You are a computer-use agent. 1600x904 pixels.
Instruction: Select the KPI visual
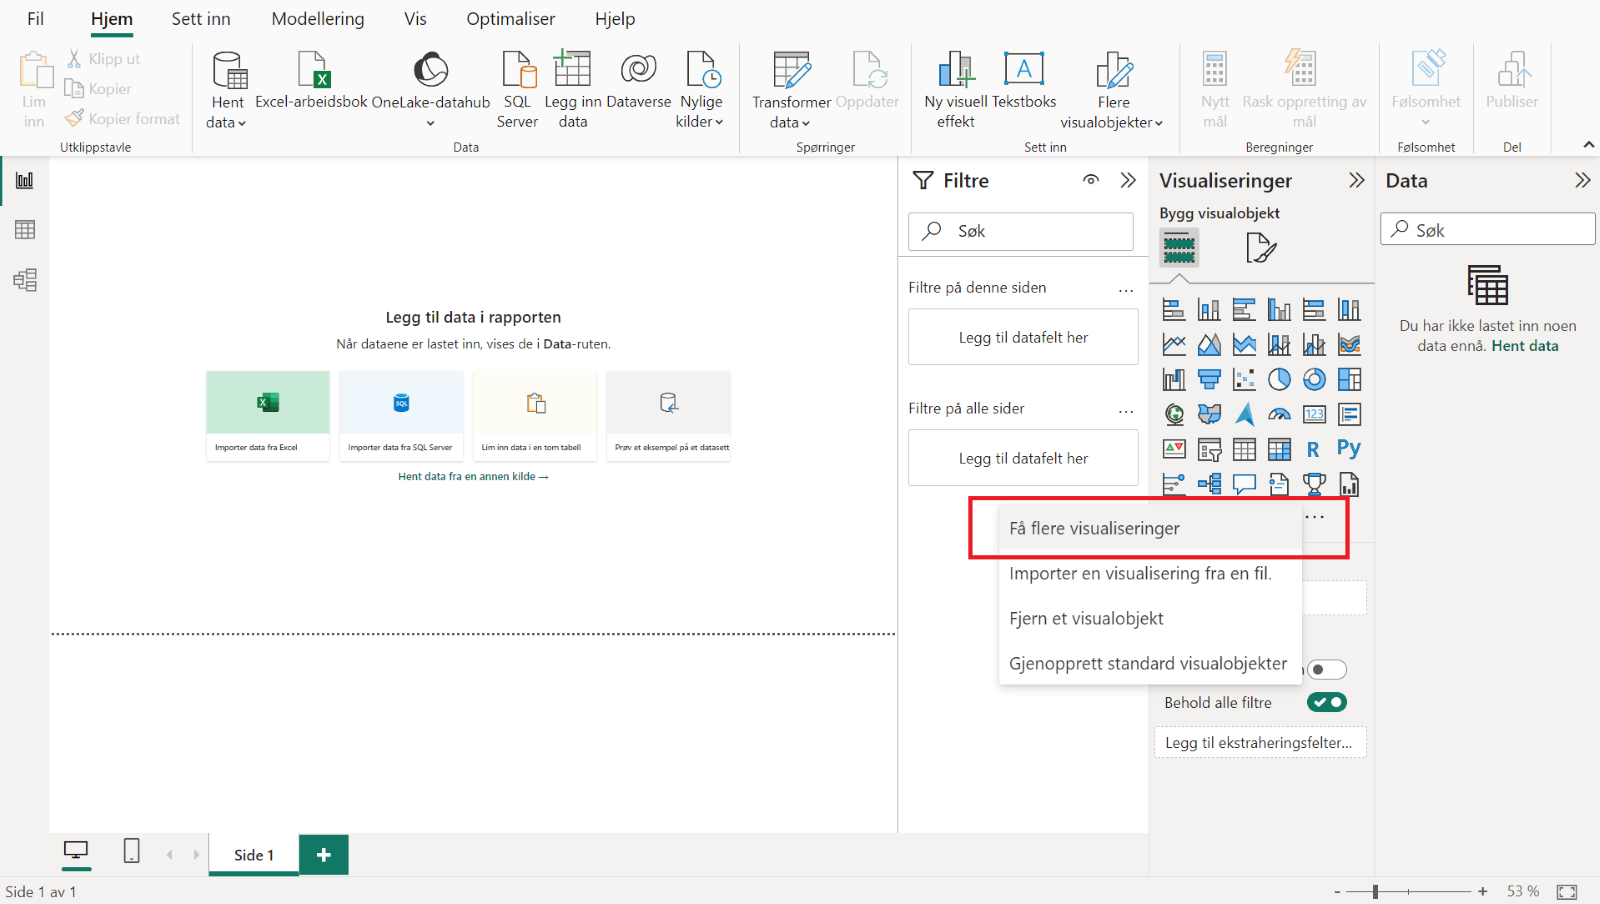click(1174, 449)
